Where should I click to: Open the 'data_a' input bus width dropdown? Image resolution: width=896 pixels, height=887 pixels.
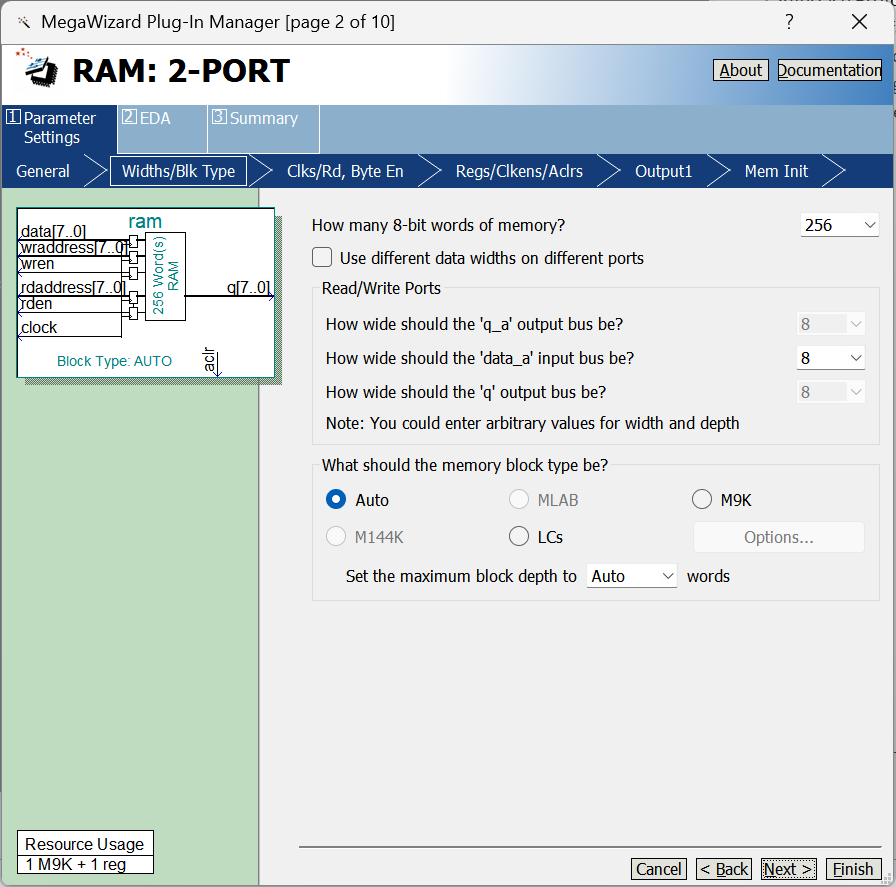click(830, 358)
